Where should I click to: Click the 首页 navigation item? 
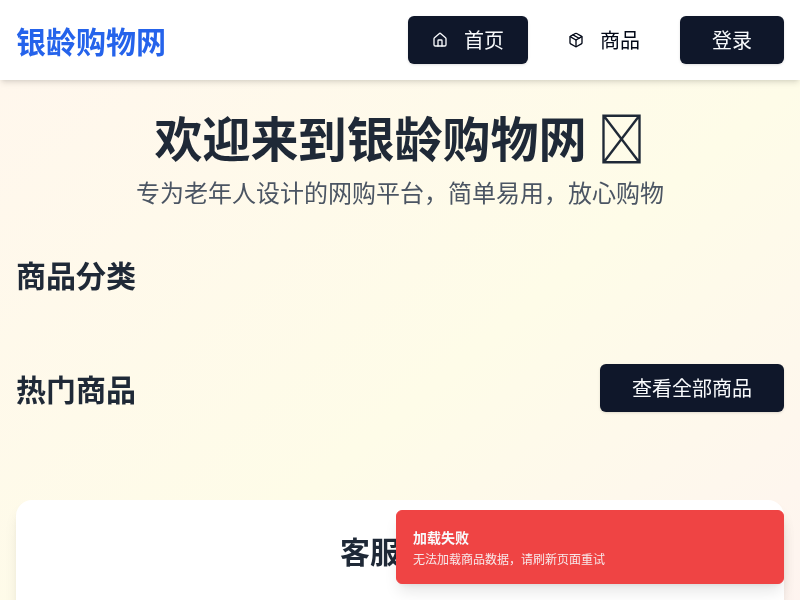[x=468, y=40]
